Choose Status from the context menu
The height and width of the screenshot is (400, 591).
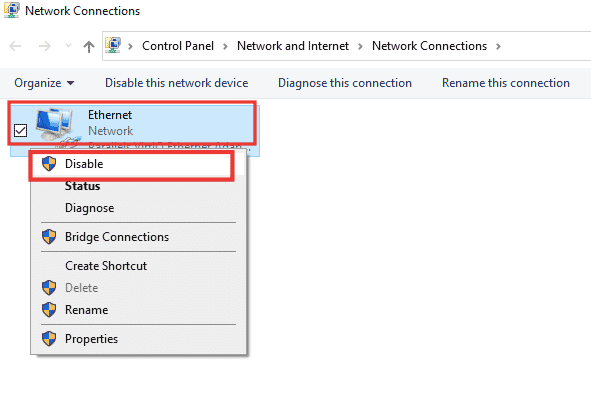[82, 186]
